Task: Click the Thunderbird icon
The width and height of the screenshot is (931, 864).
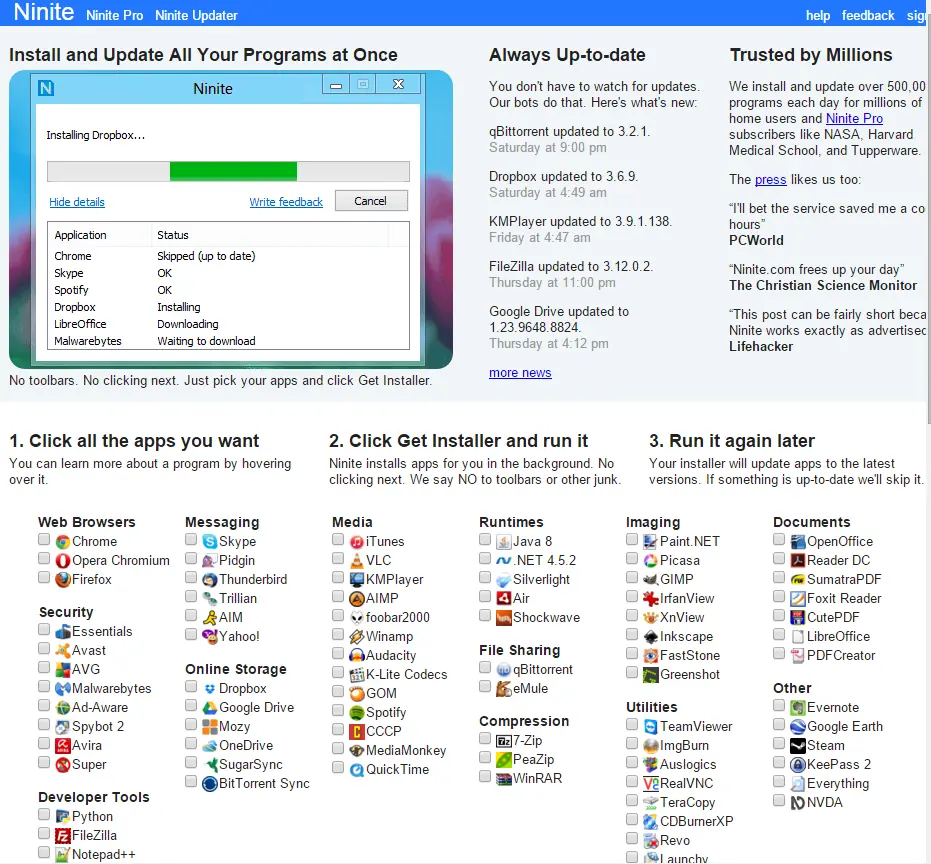Action: tap(210, 580)
